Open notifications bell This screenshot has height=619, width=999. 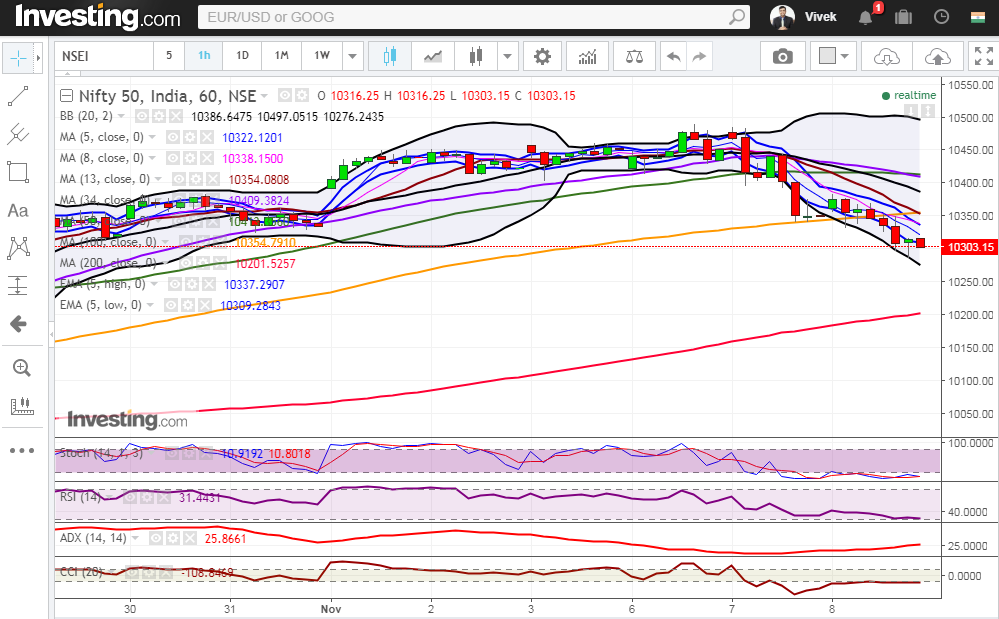tap(865, 17)
